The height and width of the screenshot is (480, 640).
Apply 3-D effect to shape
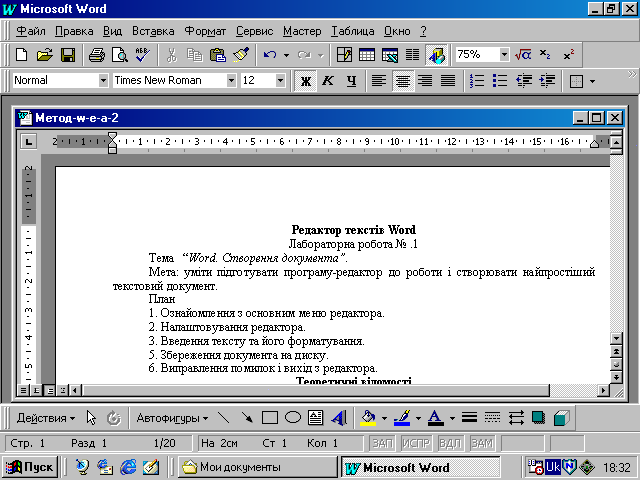(x=562, y=418)
